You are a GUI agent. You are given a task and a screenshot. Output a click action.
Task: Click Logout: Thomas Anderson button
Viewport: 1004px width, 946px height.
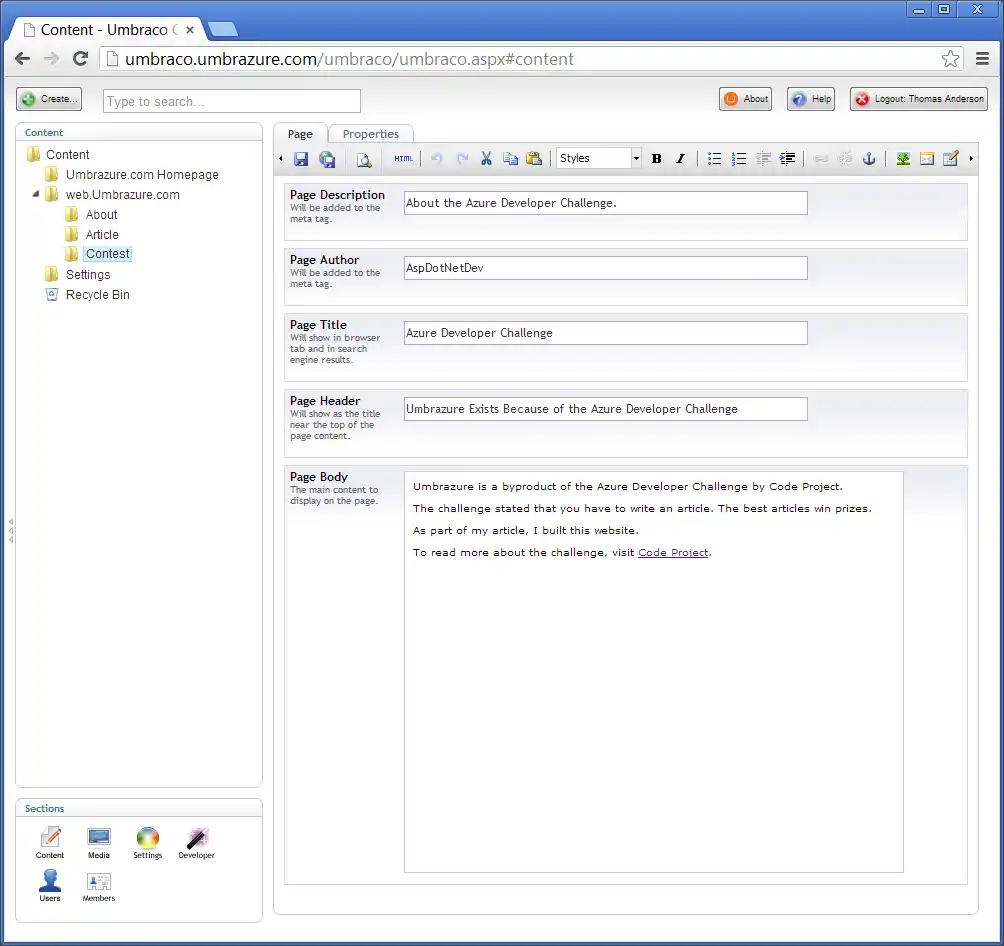tap(919, 99)
